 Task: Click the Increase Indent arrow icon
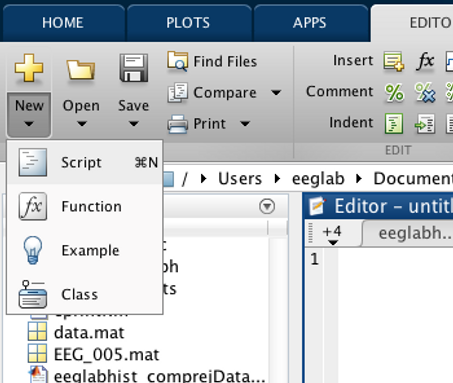[425, 124]
